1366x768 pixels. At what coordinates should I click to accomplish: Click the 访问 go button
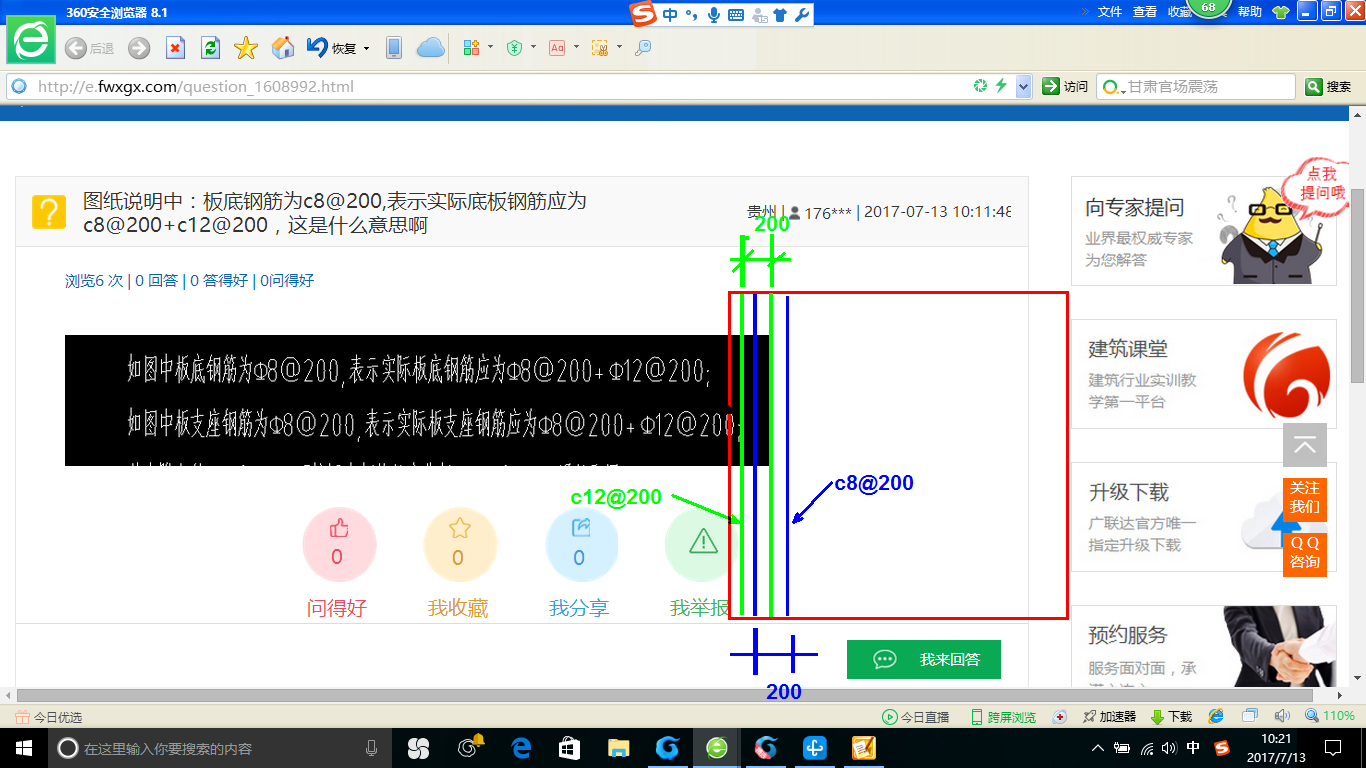[1064, 87]
